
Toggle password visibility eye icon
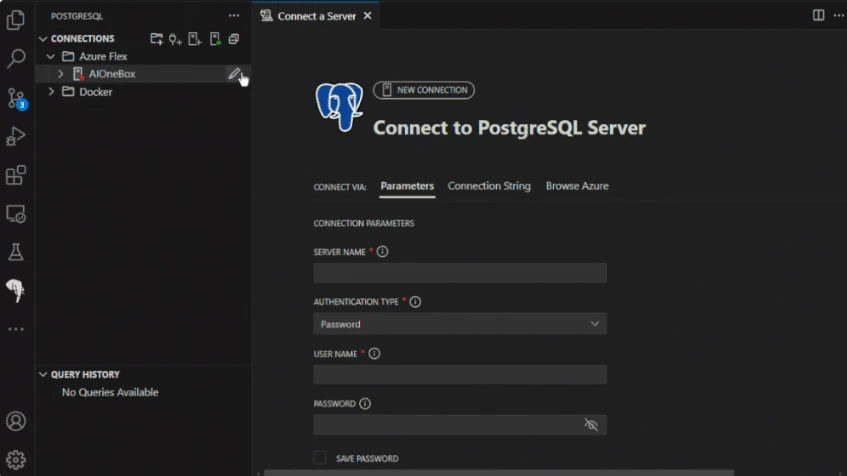click(x=591, y=425)
